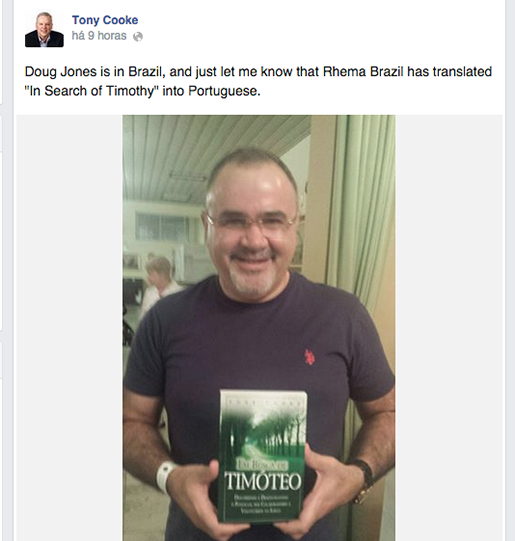Viewport: 515px width, 541px height.
Task: Click the TIMÓTEO title on the book
Action: click(x=263, y=481)
